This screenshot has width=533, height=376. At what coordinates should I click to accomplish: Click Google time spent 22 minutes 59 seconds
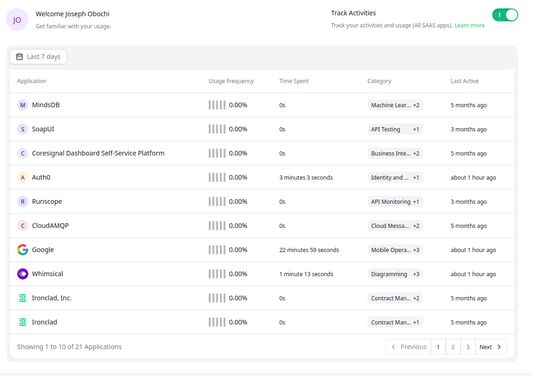point(309,250)
